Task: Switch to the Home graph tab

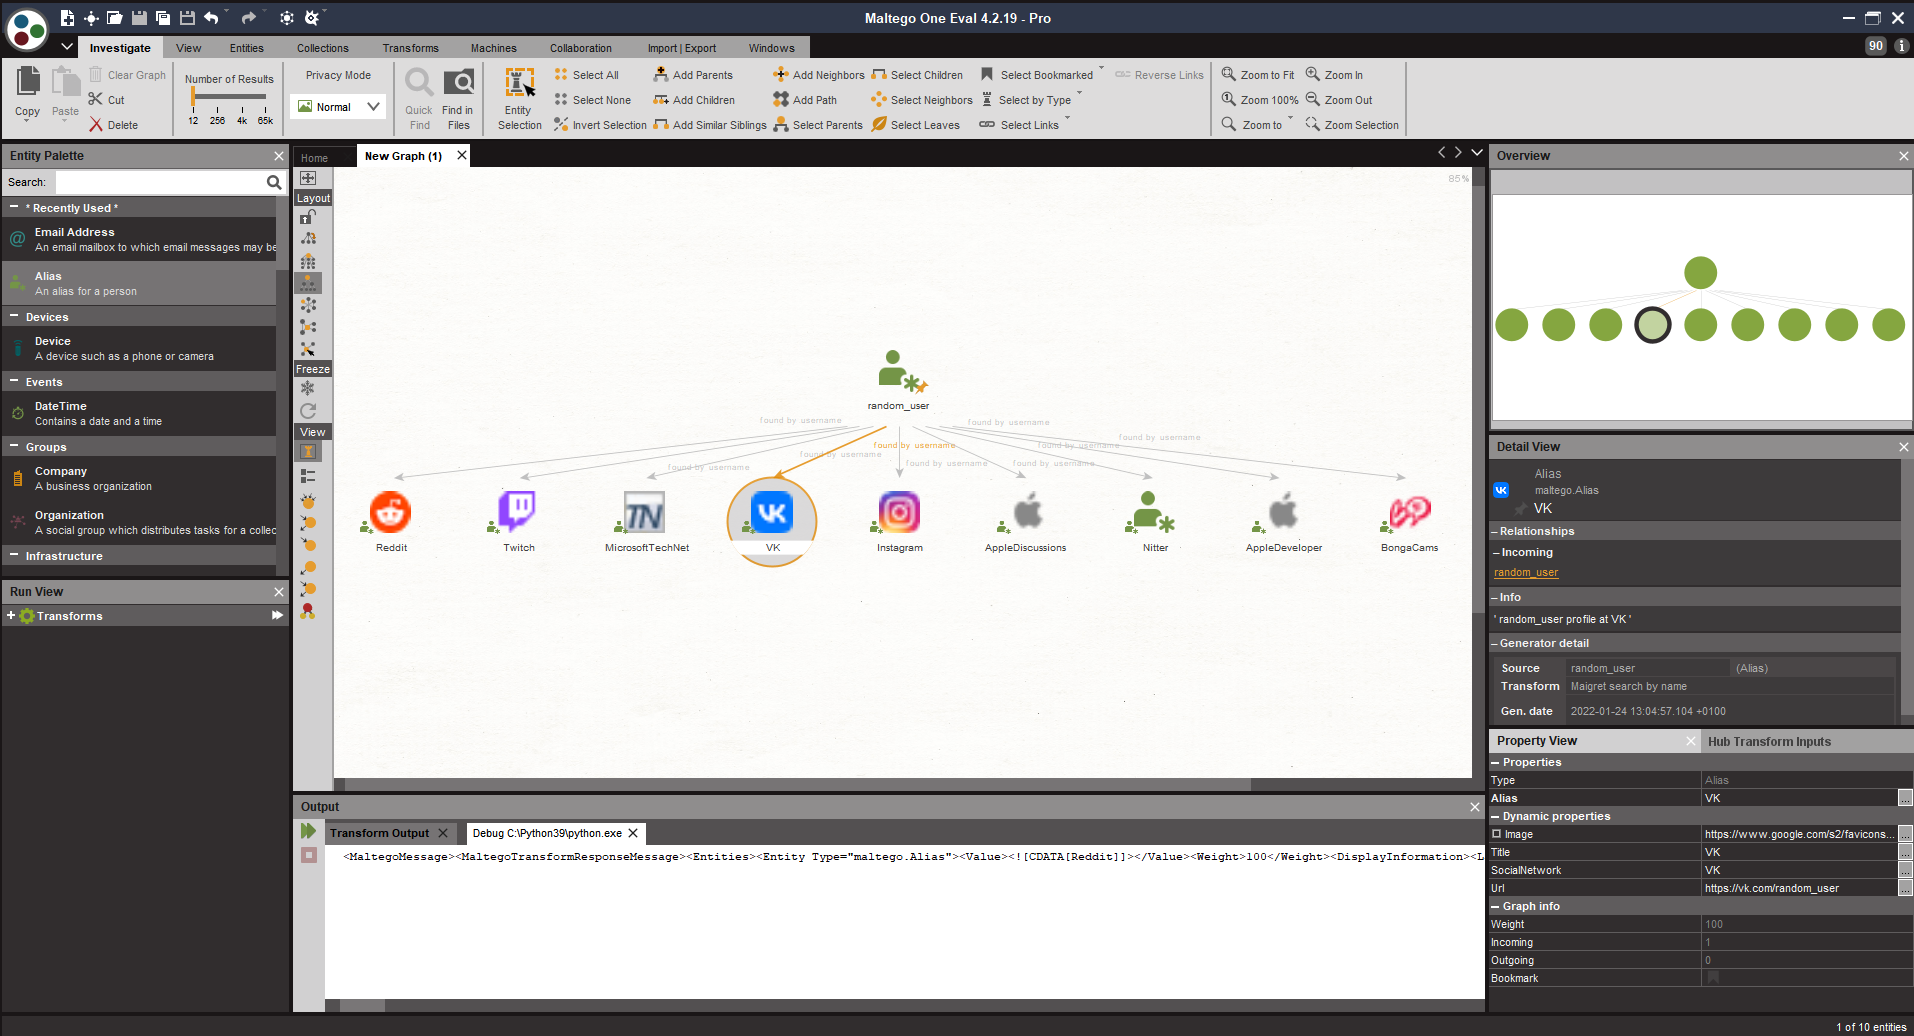Action: (x=315, y=158)
